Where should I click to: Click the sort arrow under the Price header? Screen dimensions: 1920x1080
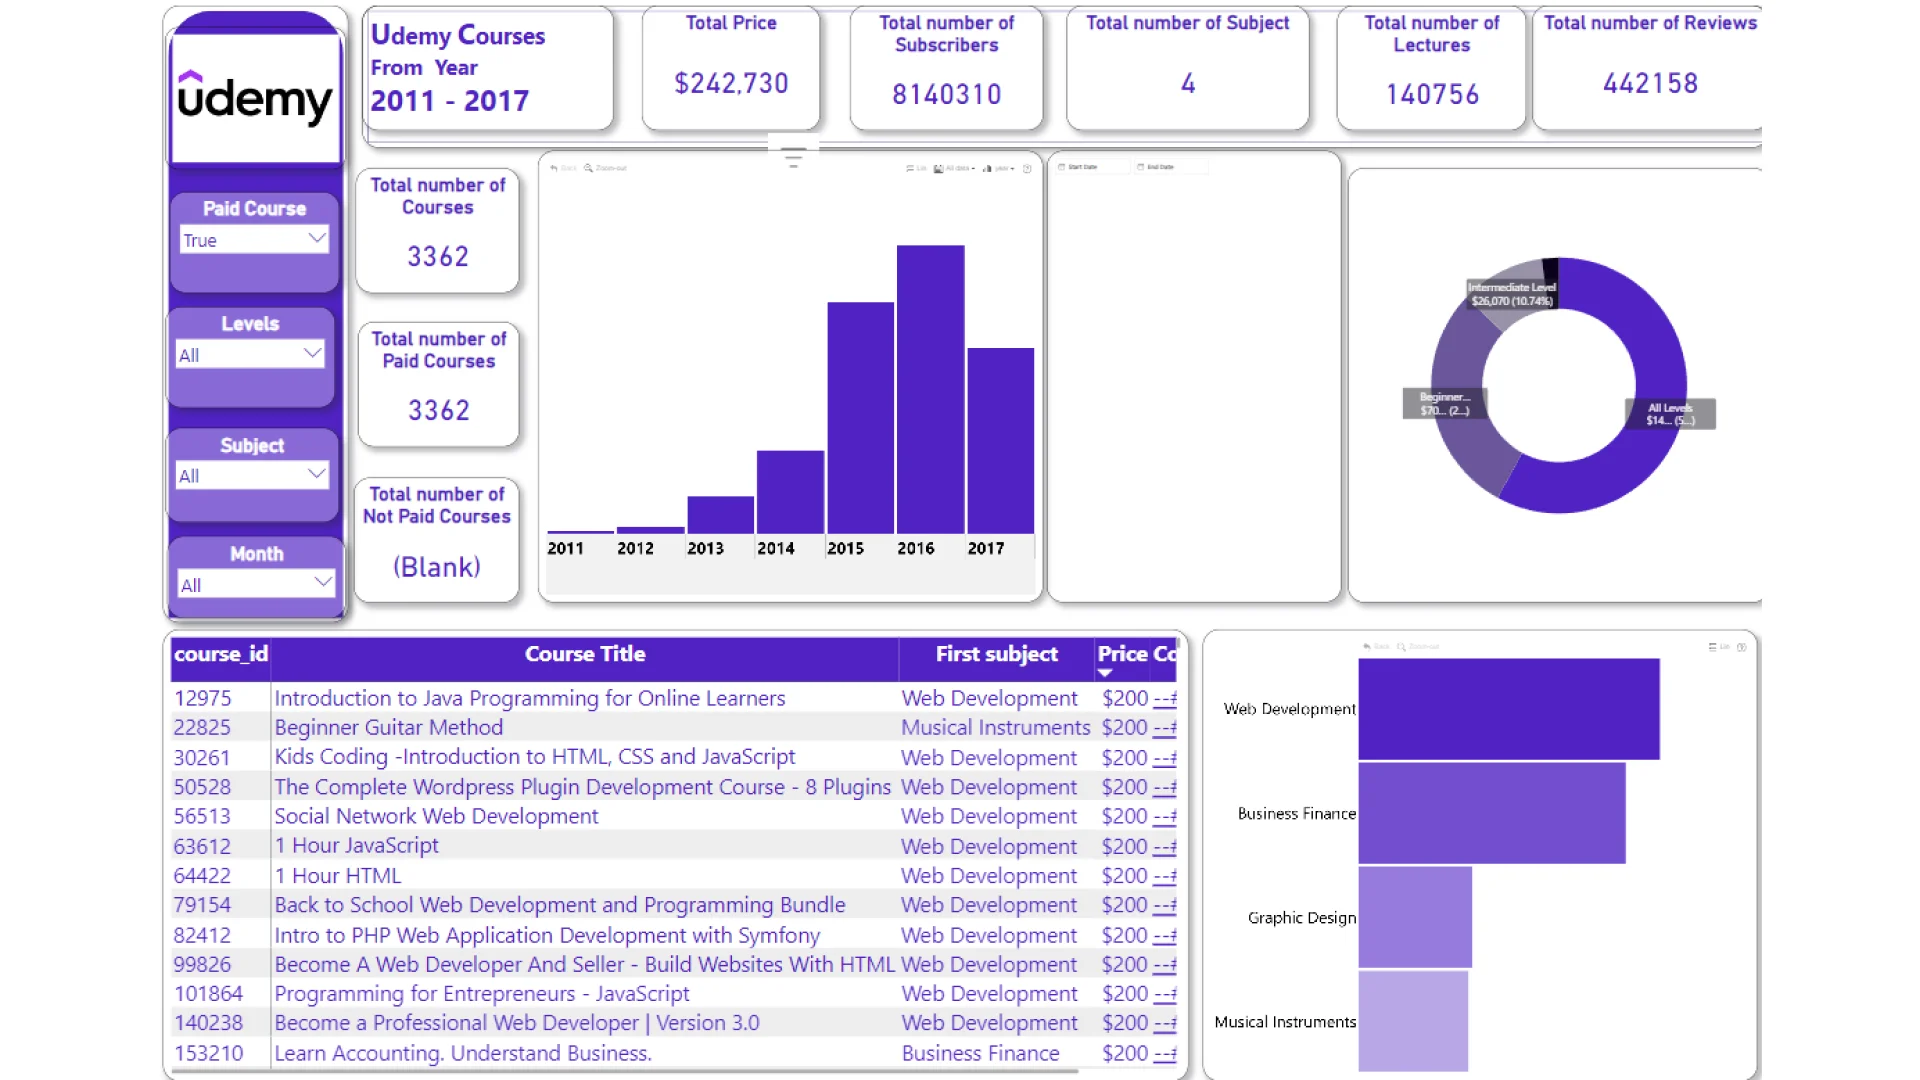click(x=1105, y=673)
